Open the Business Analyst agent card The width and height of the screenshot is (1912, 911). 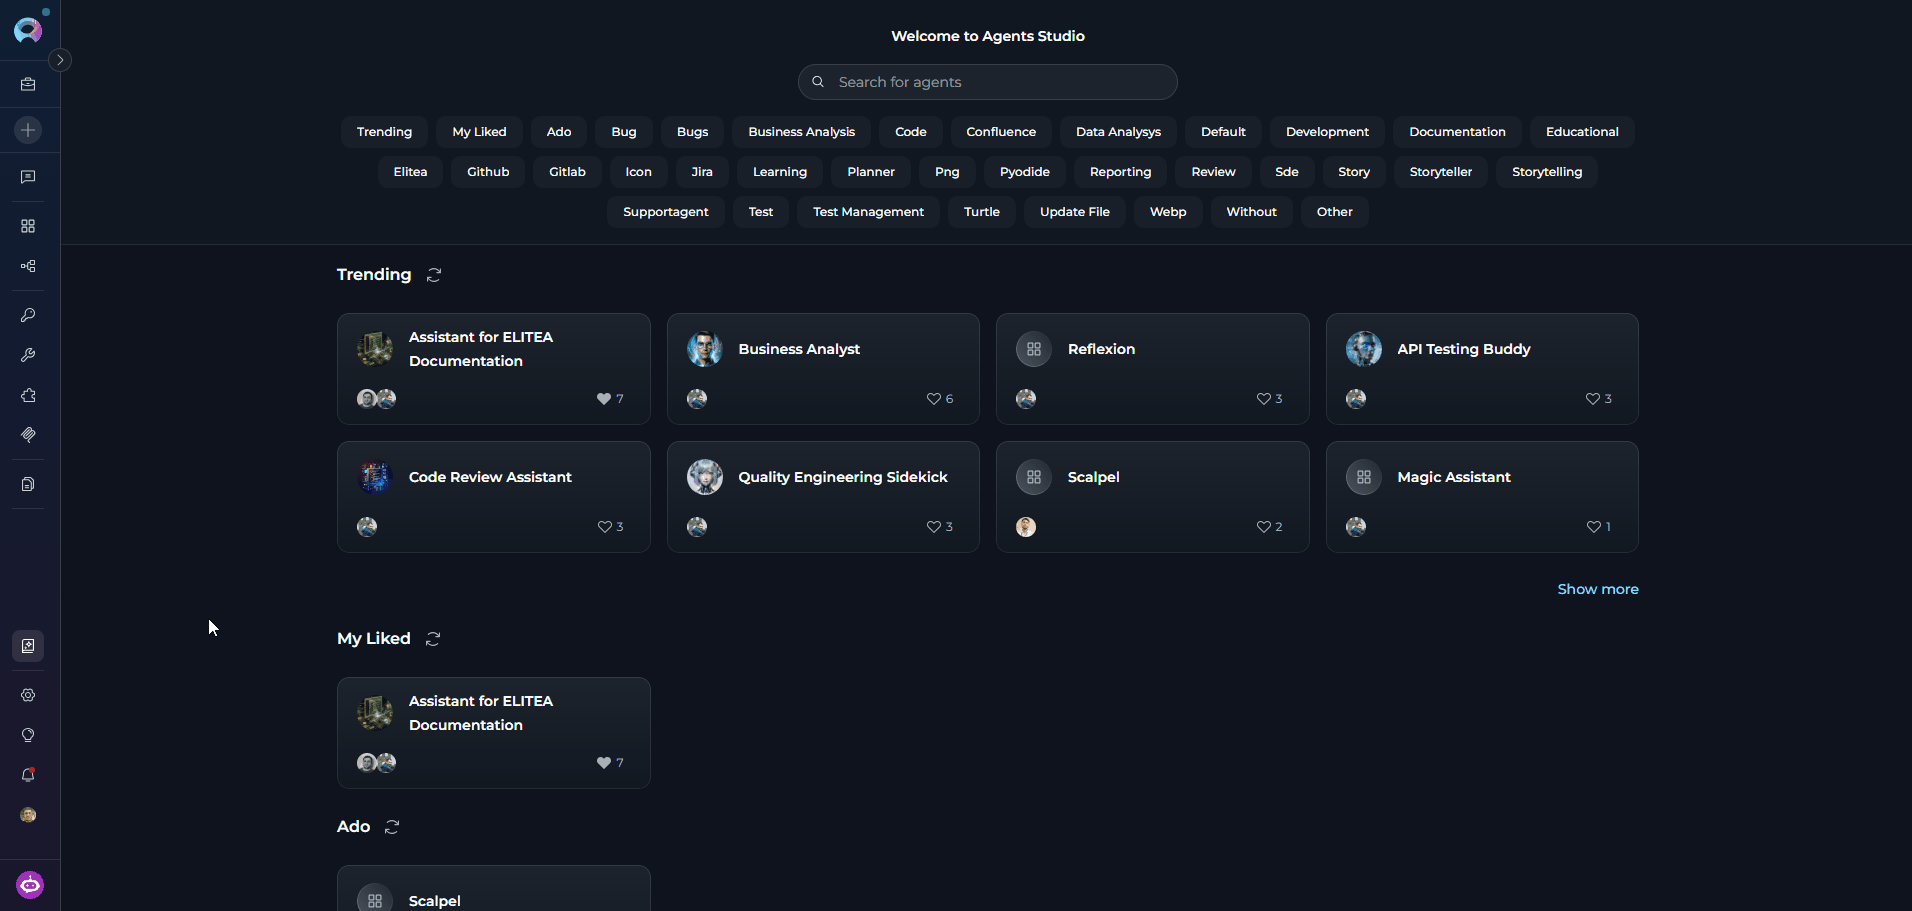tap(823, 369)
